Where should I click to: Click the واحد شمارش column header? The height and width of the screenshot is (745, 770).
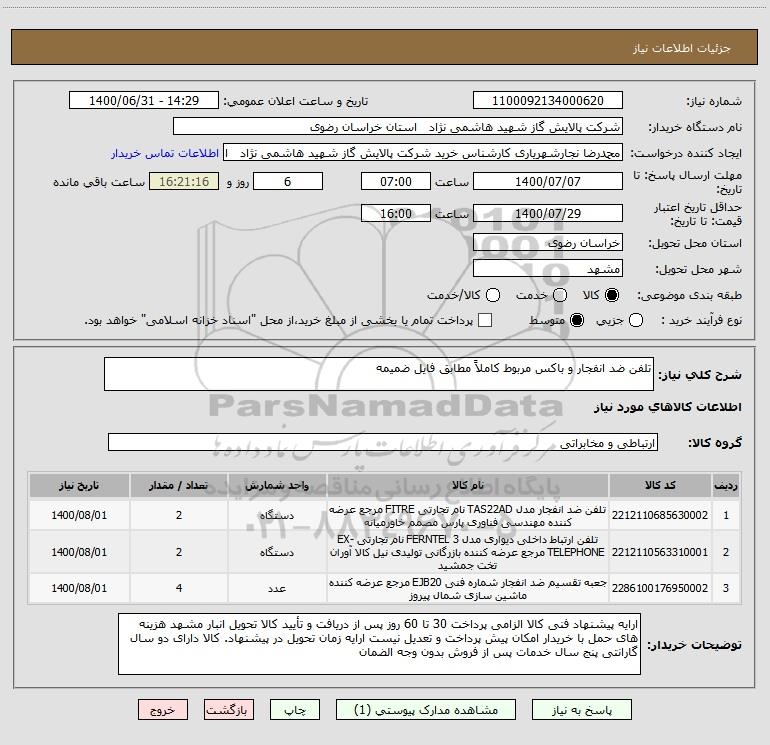click(x=277, y=485)
